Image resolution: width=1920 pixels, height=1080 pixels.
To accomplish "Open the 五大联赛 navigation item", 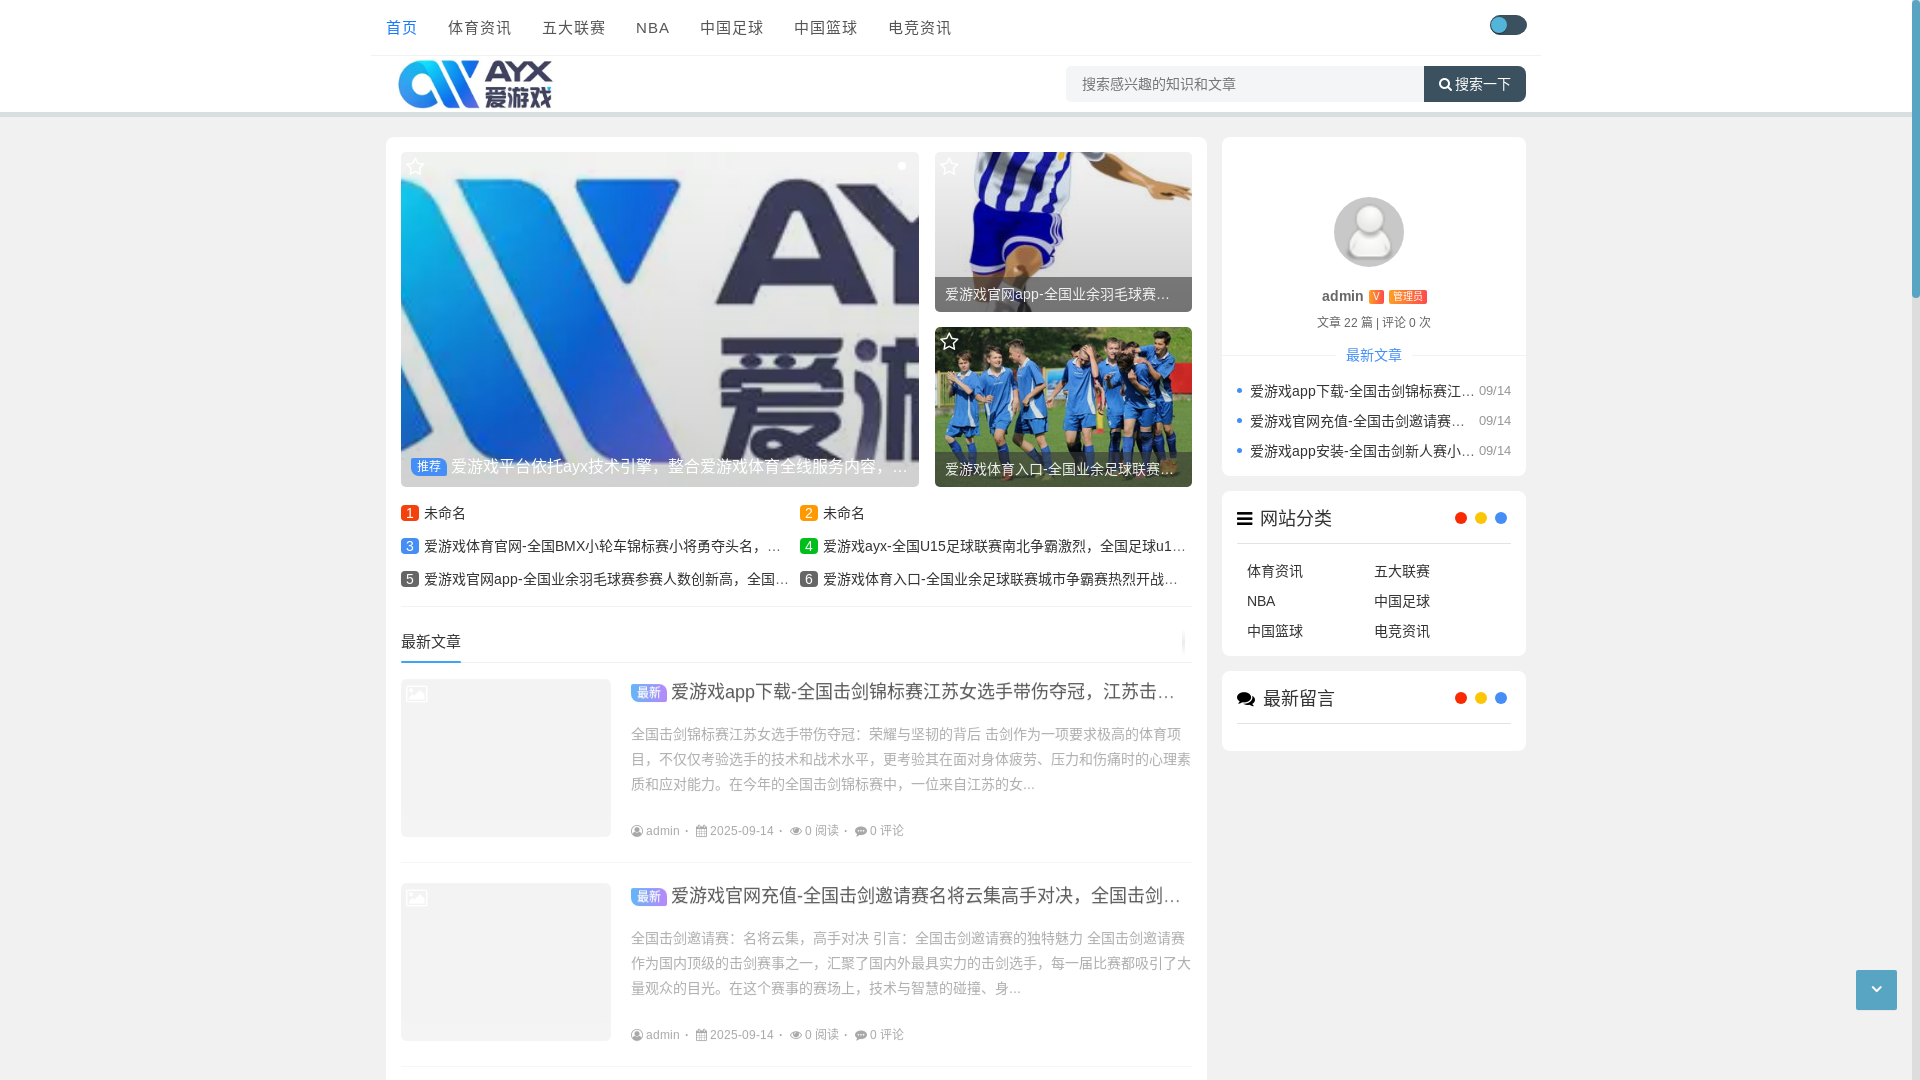I will (574, 28).
